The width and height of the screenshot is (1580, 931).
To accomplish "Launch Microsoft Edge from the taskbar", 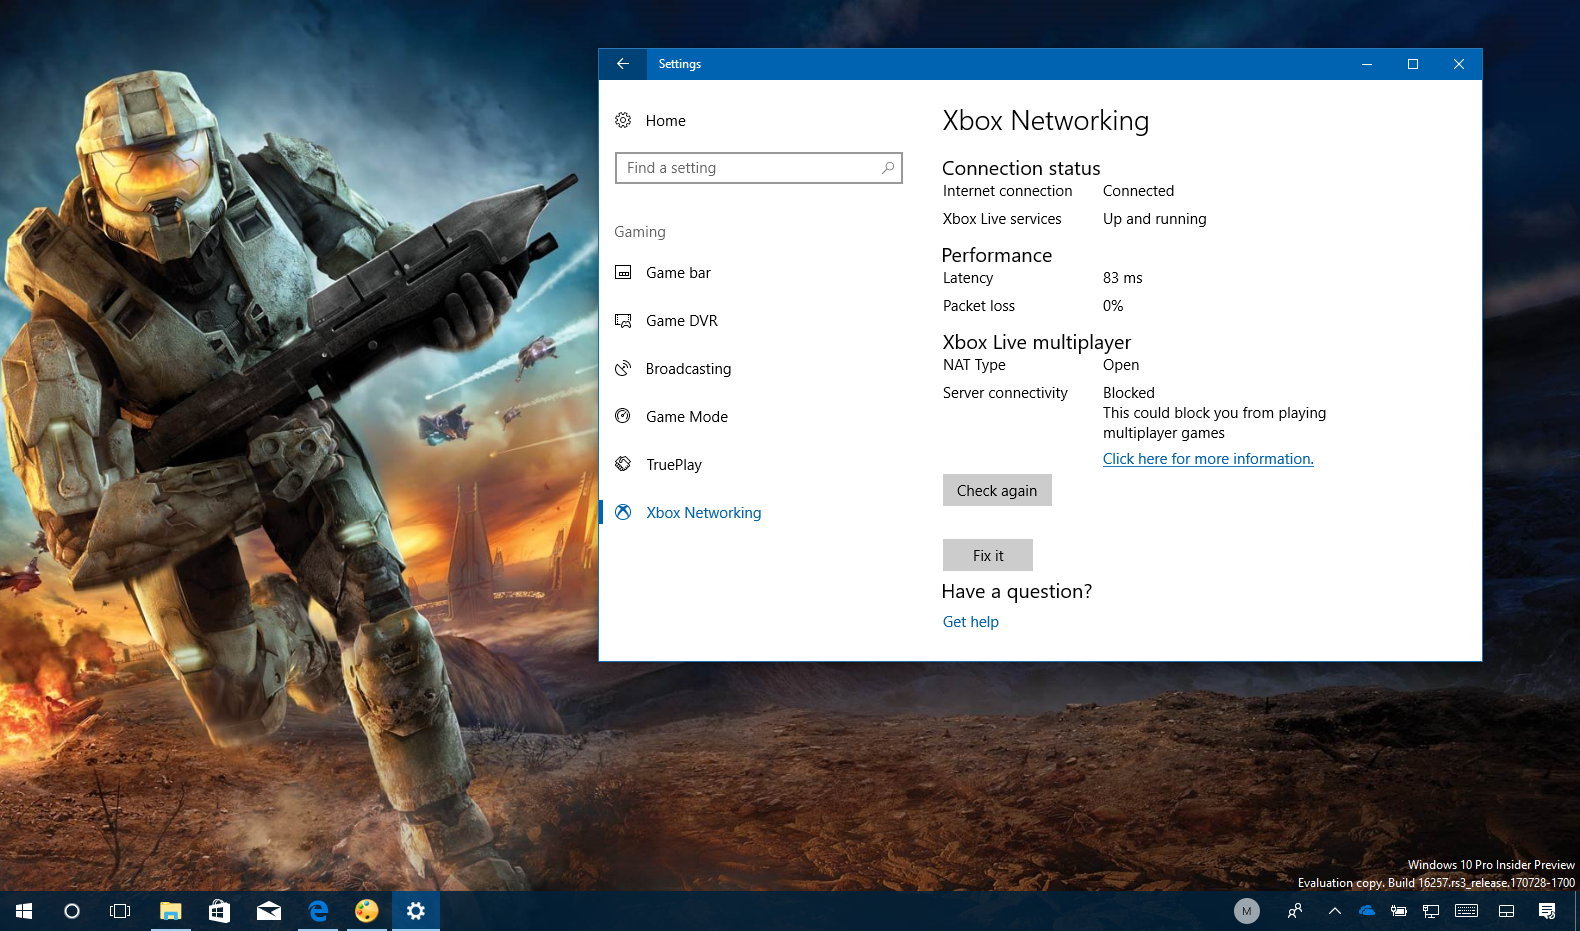I will tap(318, 911).
